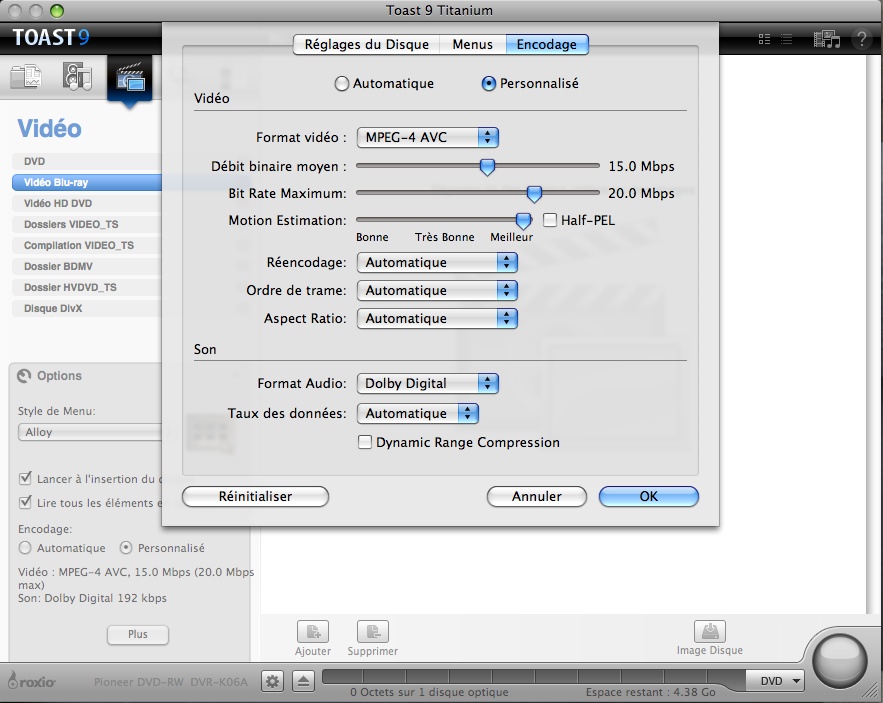The image size is (883, 703).
Task: Click the Supprimer remove icon
Action: pyautogui.click(x=373, y=631)
